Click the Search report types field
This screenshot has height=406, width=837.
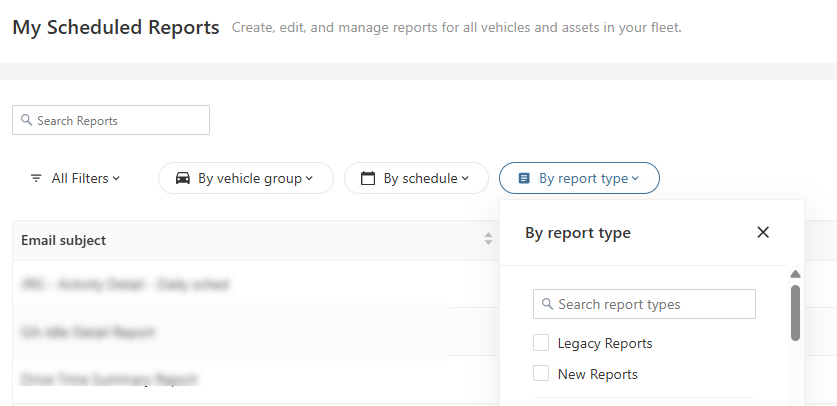pos(644,304)
